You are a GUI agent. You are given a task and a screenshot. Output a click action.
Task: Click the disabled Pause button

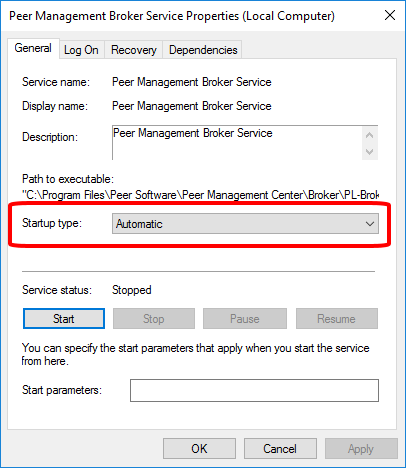coord(245,319)
